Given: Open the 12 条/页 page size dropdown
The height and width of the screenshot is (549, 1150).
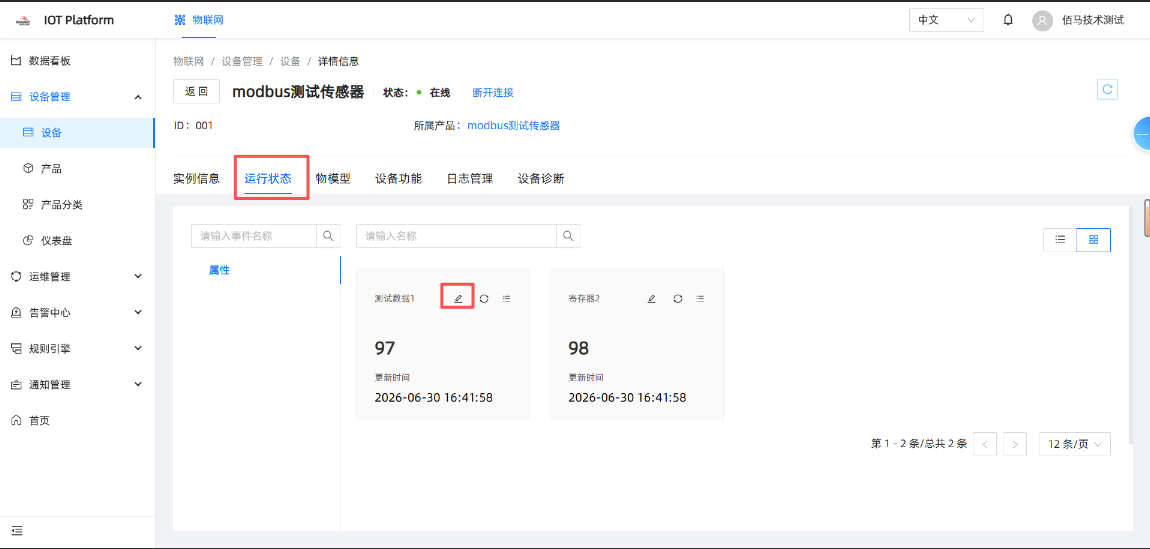Looking at the screenshot, I should pyautogui.click(x=1074, y=444).
